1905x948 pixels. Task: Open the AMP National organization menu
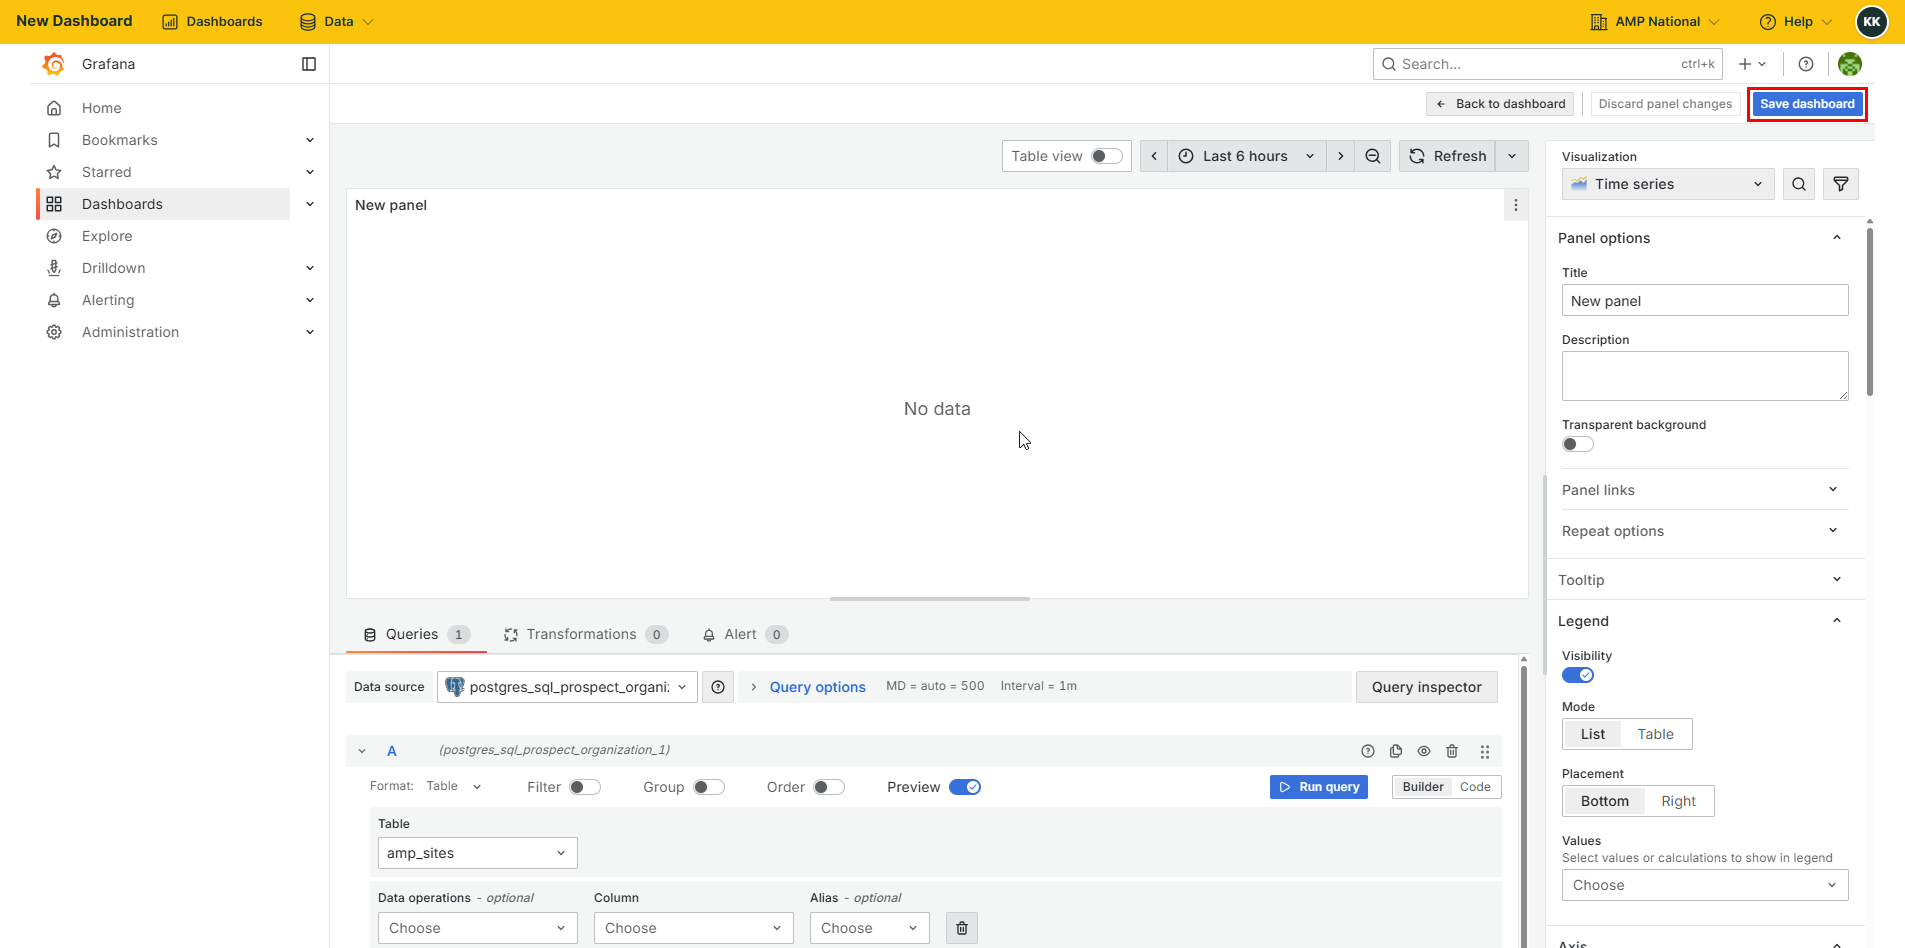pyautogui.click(x=1655, y=21)
